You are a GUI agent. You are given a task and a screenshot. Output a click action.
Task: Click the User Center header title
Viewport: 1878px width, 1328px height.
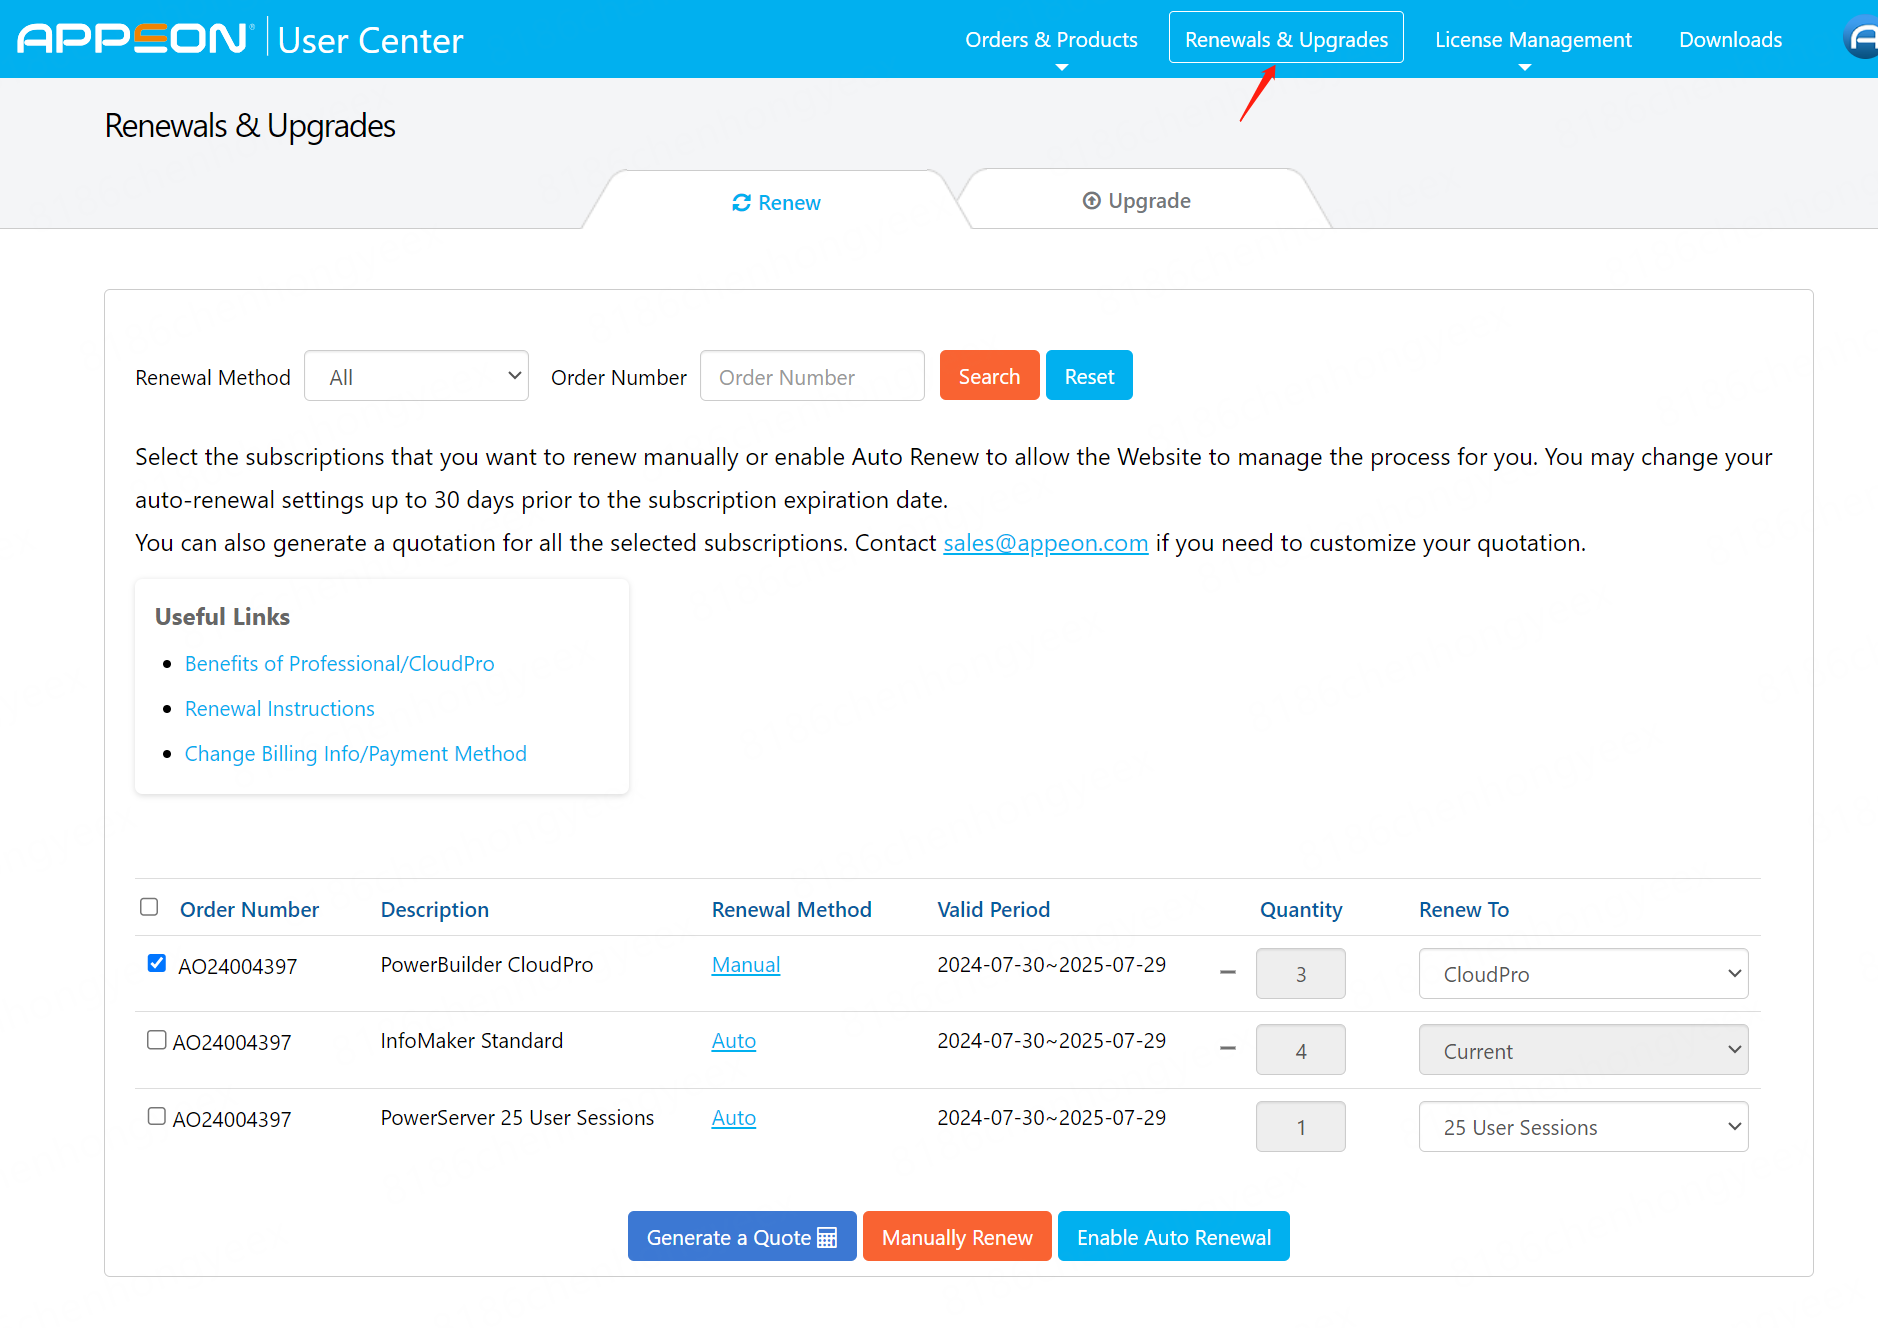(x=370, y=40)
